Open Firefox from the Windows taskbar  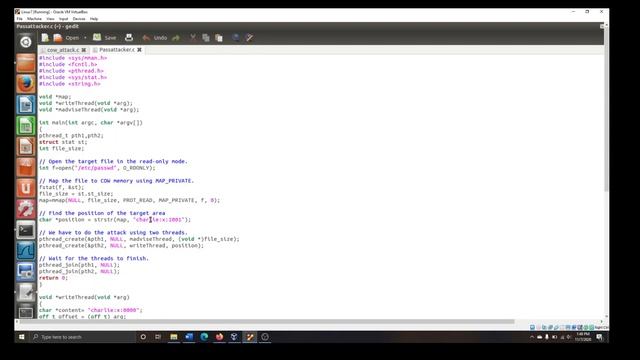(220, 337)
